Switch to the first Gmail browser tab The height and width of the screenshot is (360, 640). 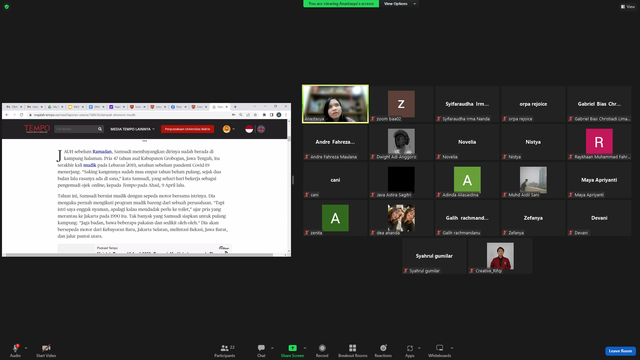click(x=13, y=107)
